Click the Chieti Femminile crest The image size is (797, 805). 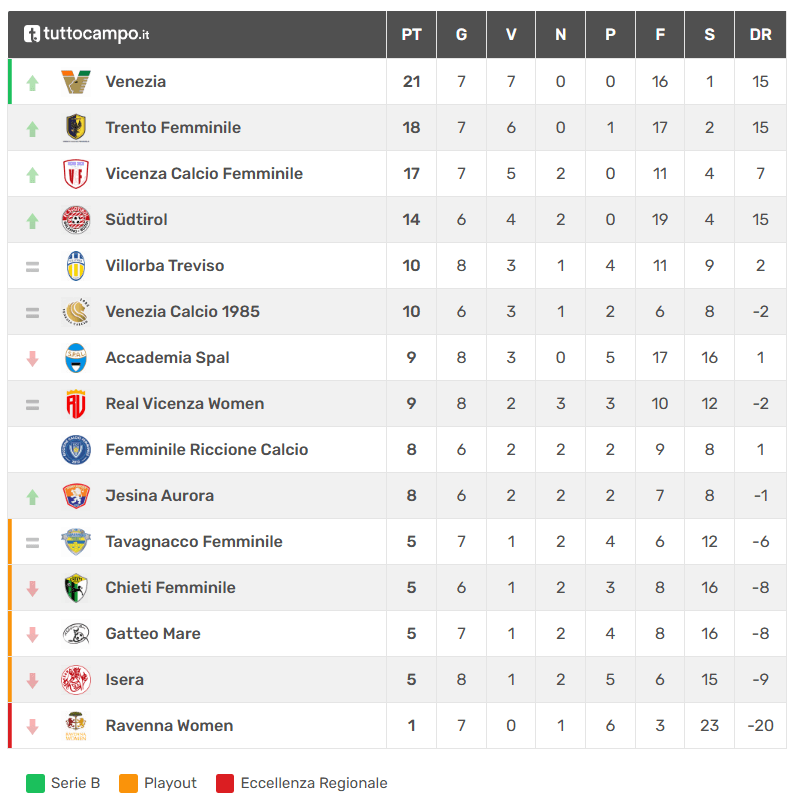[x=75, y=587]
